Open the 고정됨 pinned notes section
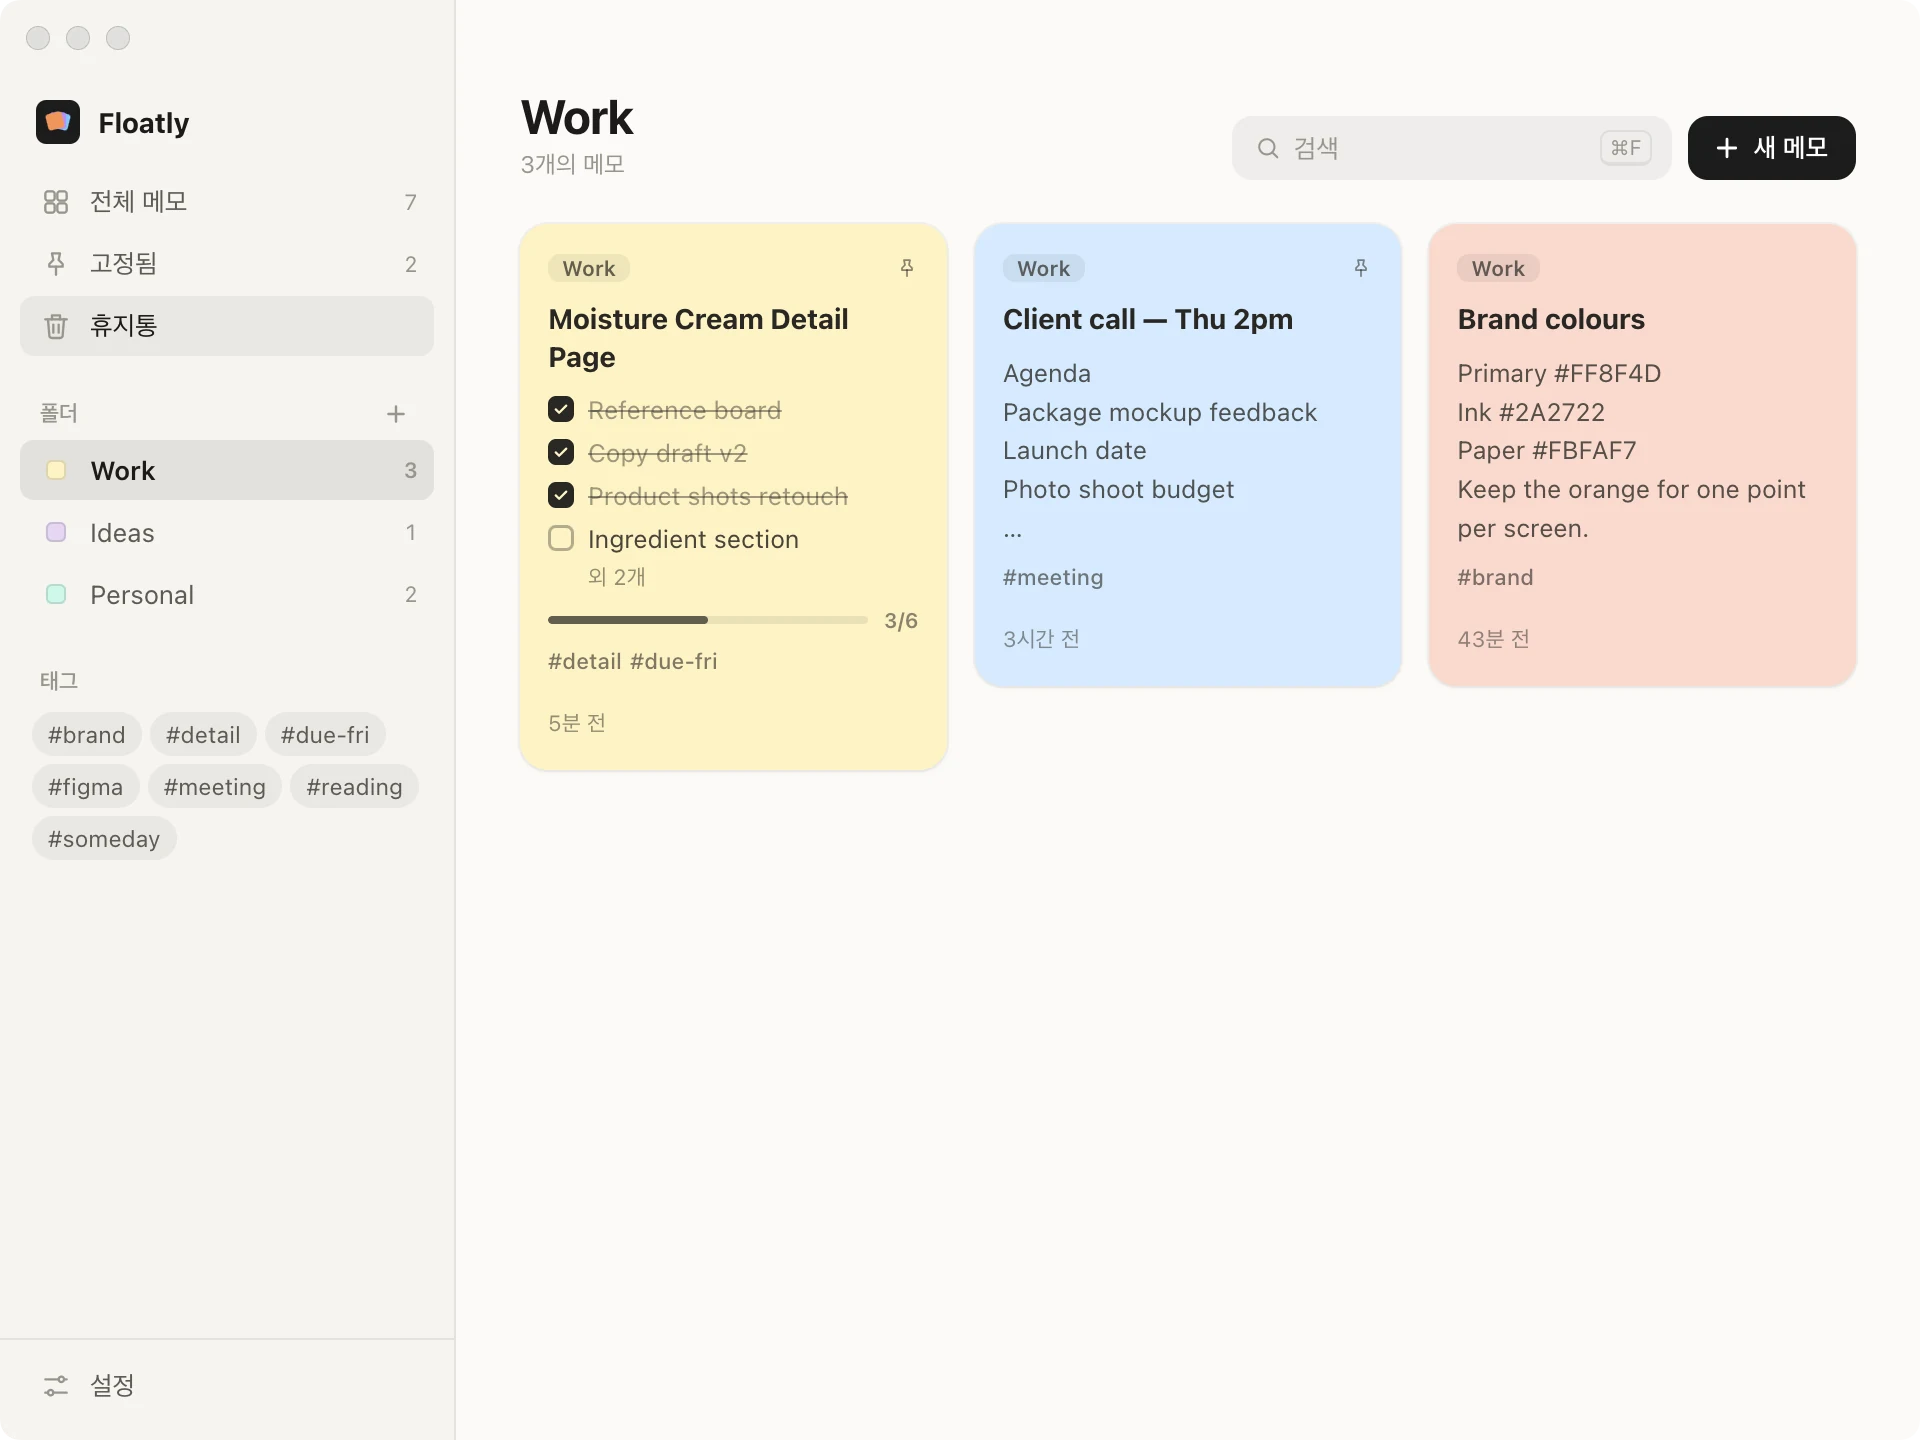 tap(227, 264)
